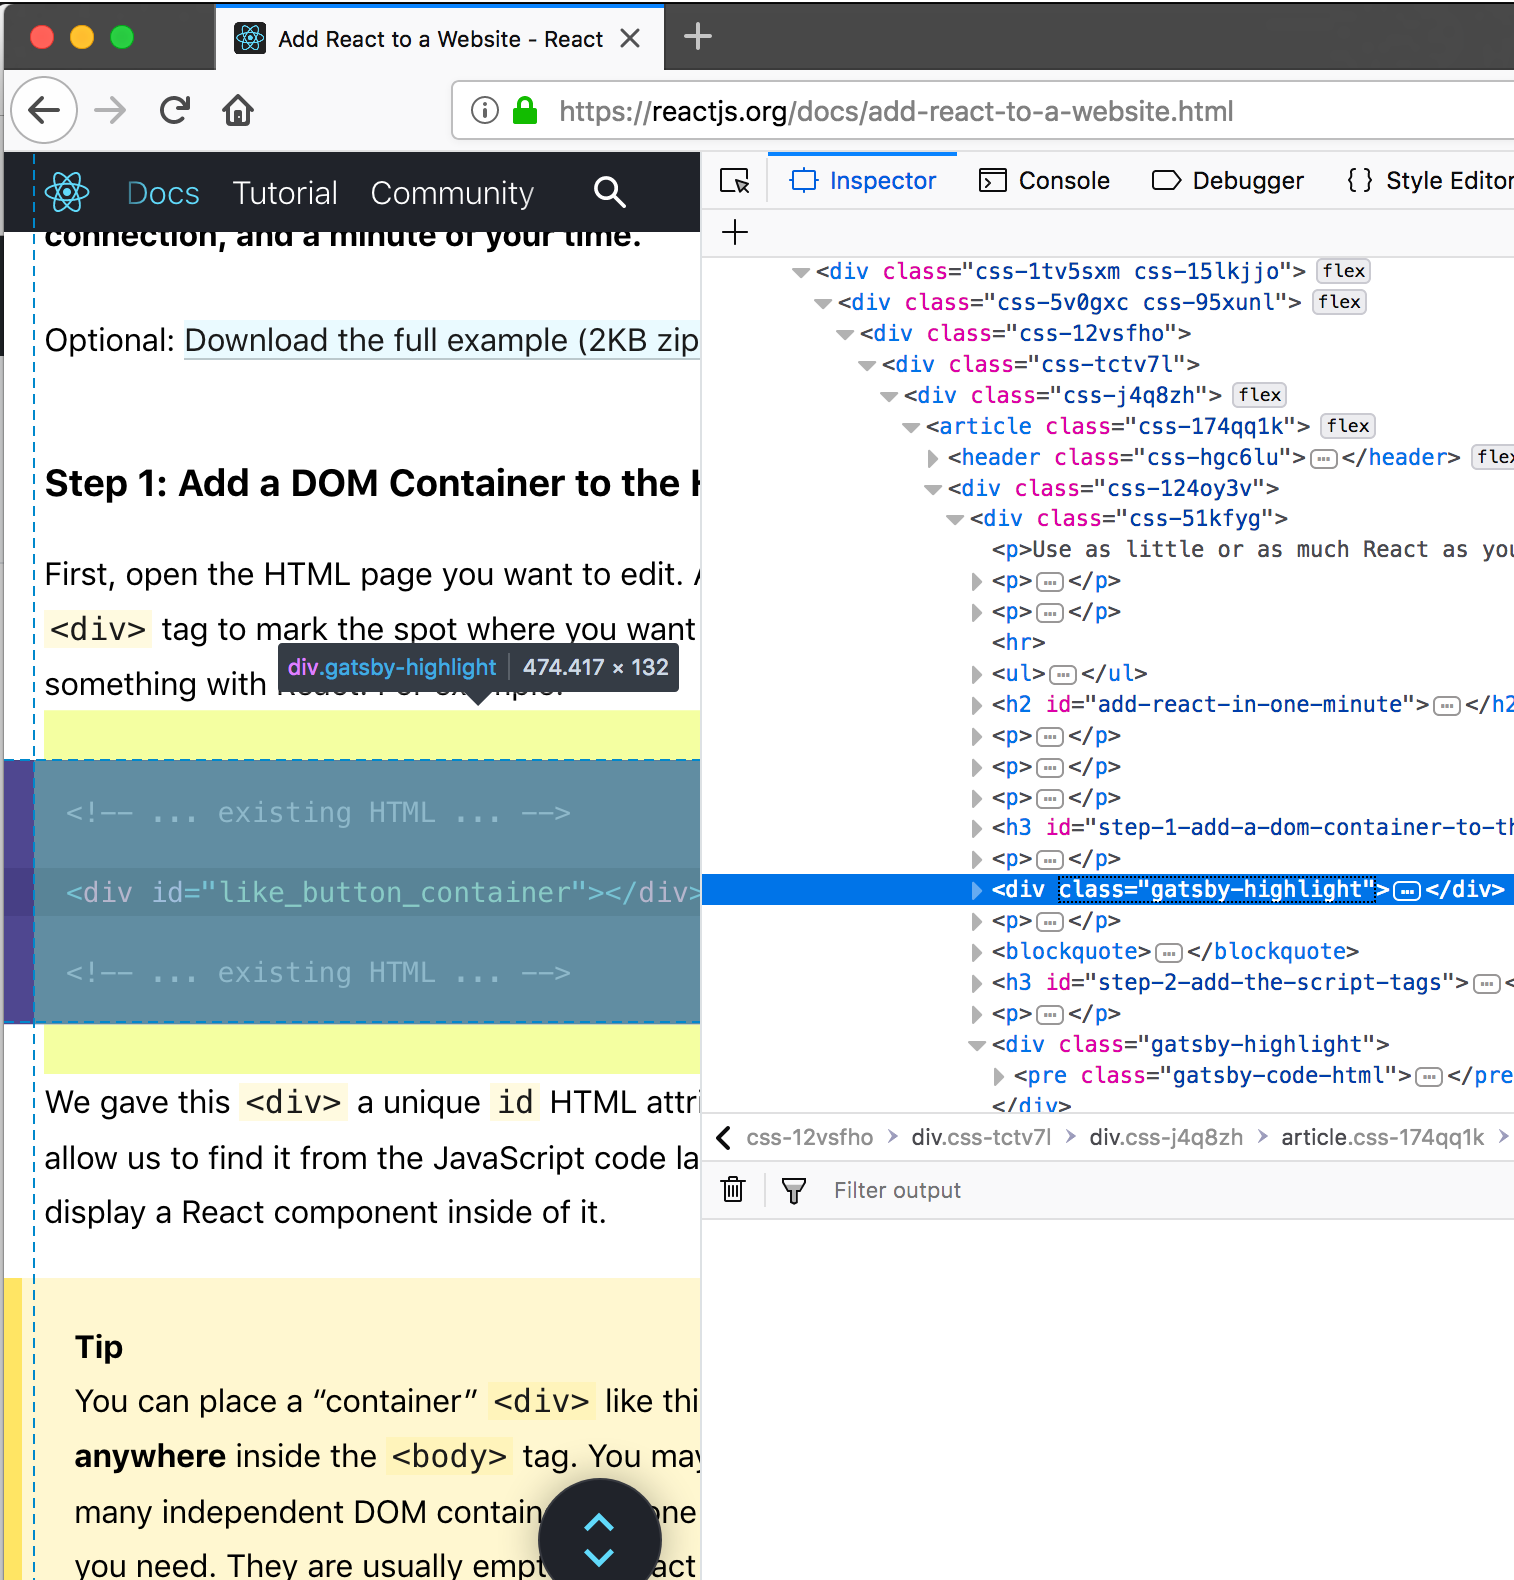Open the browser home page
The image size is (1514, 1580).
(238, 110)
